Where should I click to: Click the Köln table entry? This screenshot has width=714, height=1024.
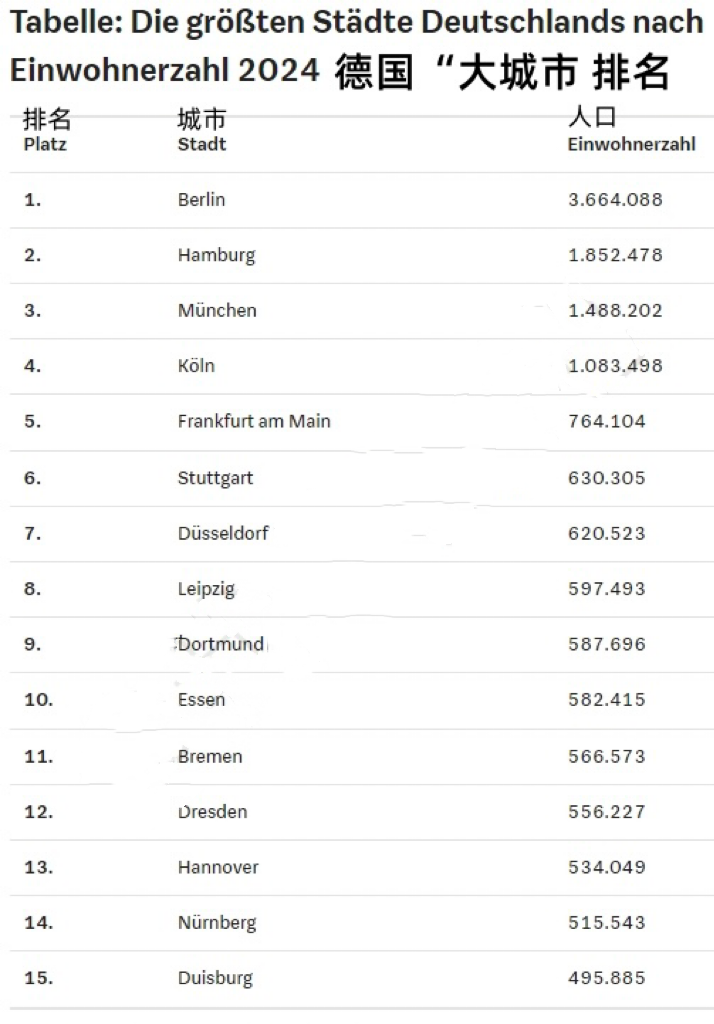pos(196,365)
